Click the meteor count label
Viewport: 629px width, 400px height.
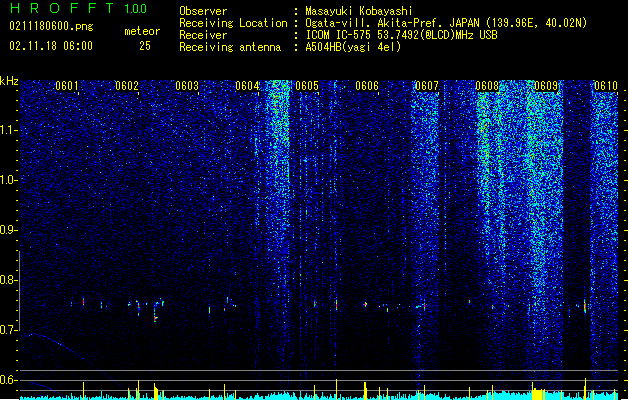[142, 31]
